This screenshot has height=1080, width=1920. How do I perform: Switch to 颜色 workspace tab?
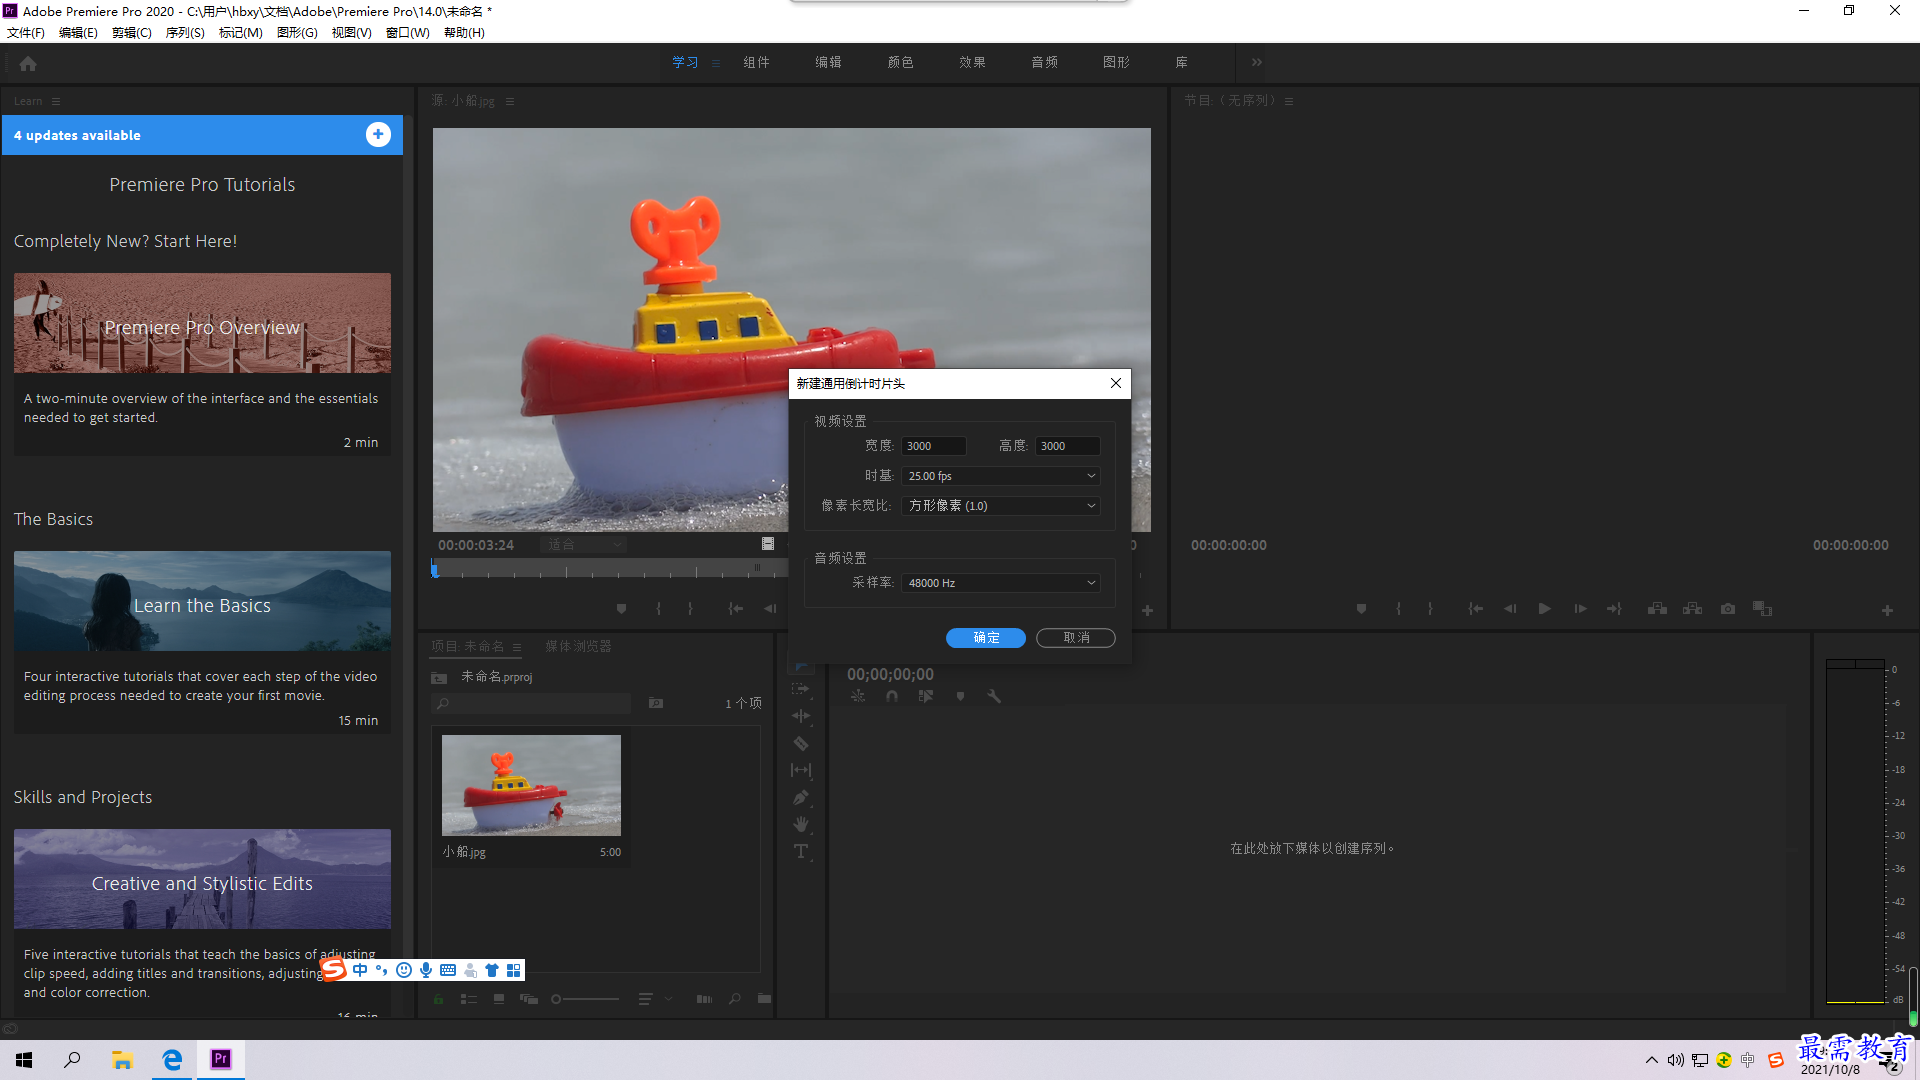tap(900, 62)
